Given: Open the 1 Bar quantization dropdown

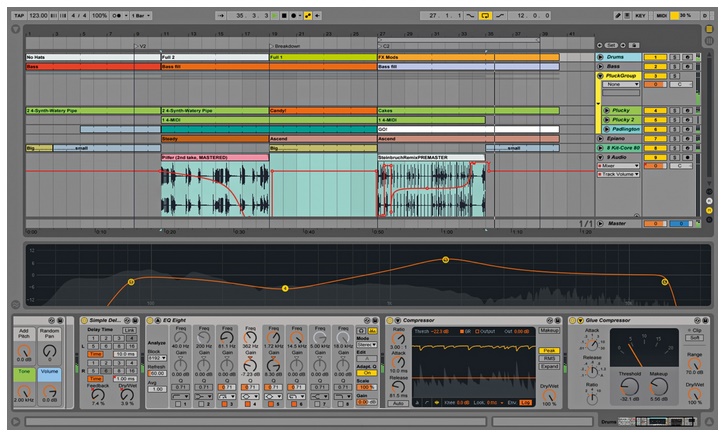Looking at the screenshot, I should pyautogui.click(x=143, y=17).
